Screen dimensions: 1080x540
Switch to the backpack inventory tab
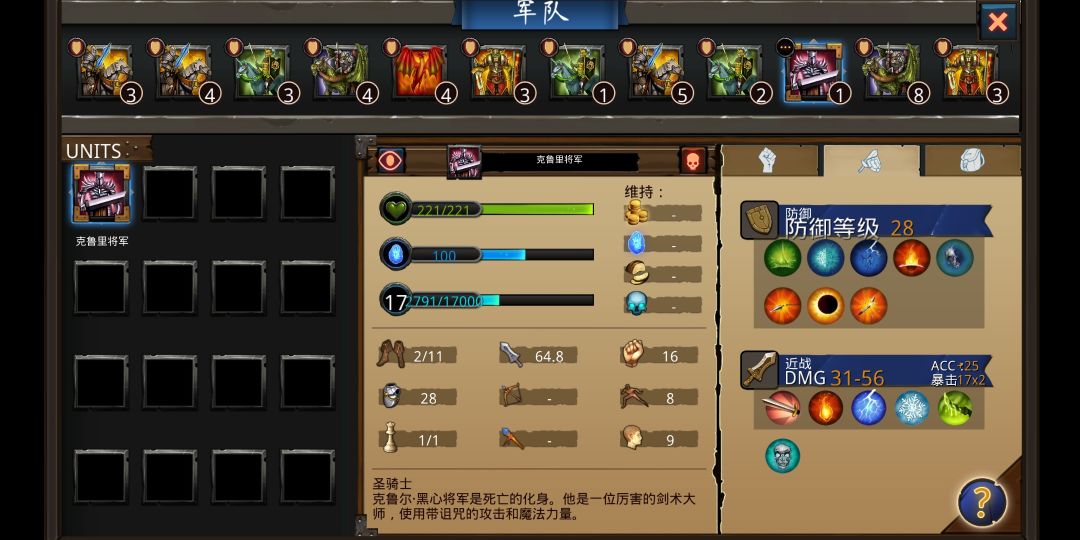tap(972, 160)
